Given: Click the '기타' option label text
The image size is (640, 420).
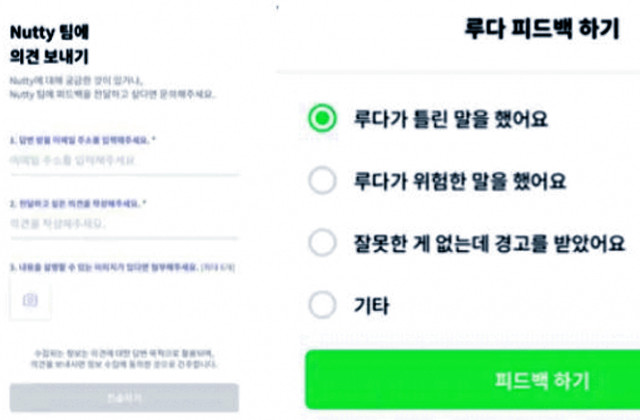Looking at the screenshot, I should click(x=371, y=305).
